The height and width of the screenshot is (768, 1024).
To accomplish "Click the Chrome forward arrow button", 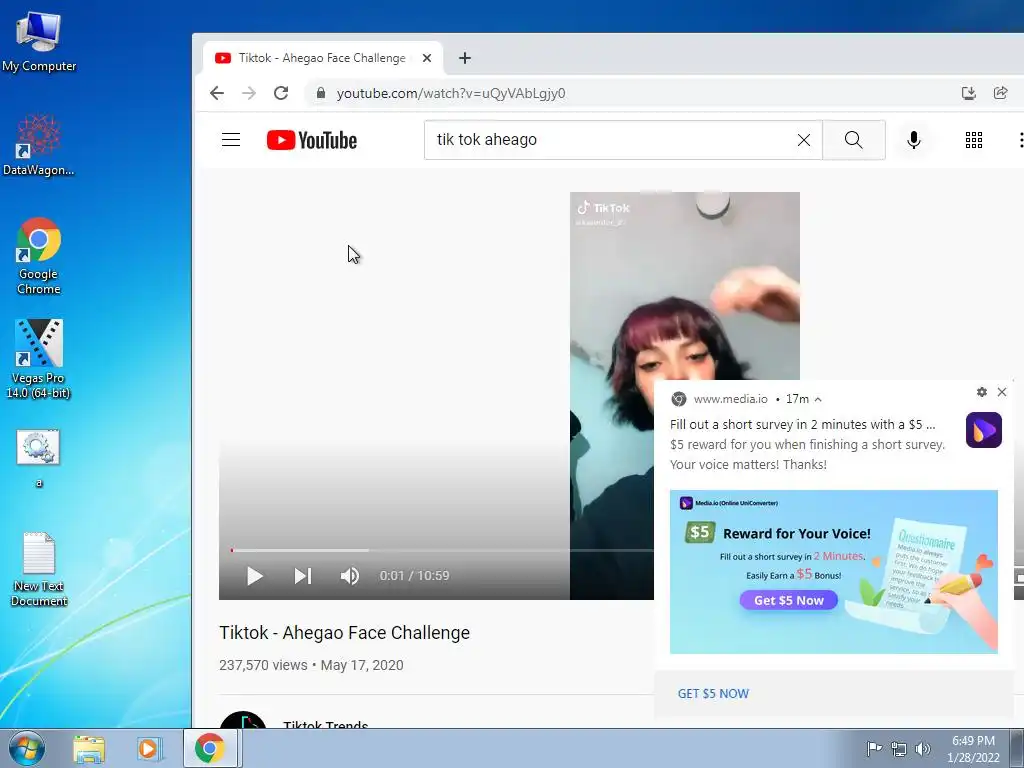I will coord(249,93).
